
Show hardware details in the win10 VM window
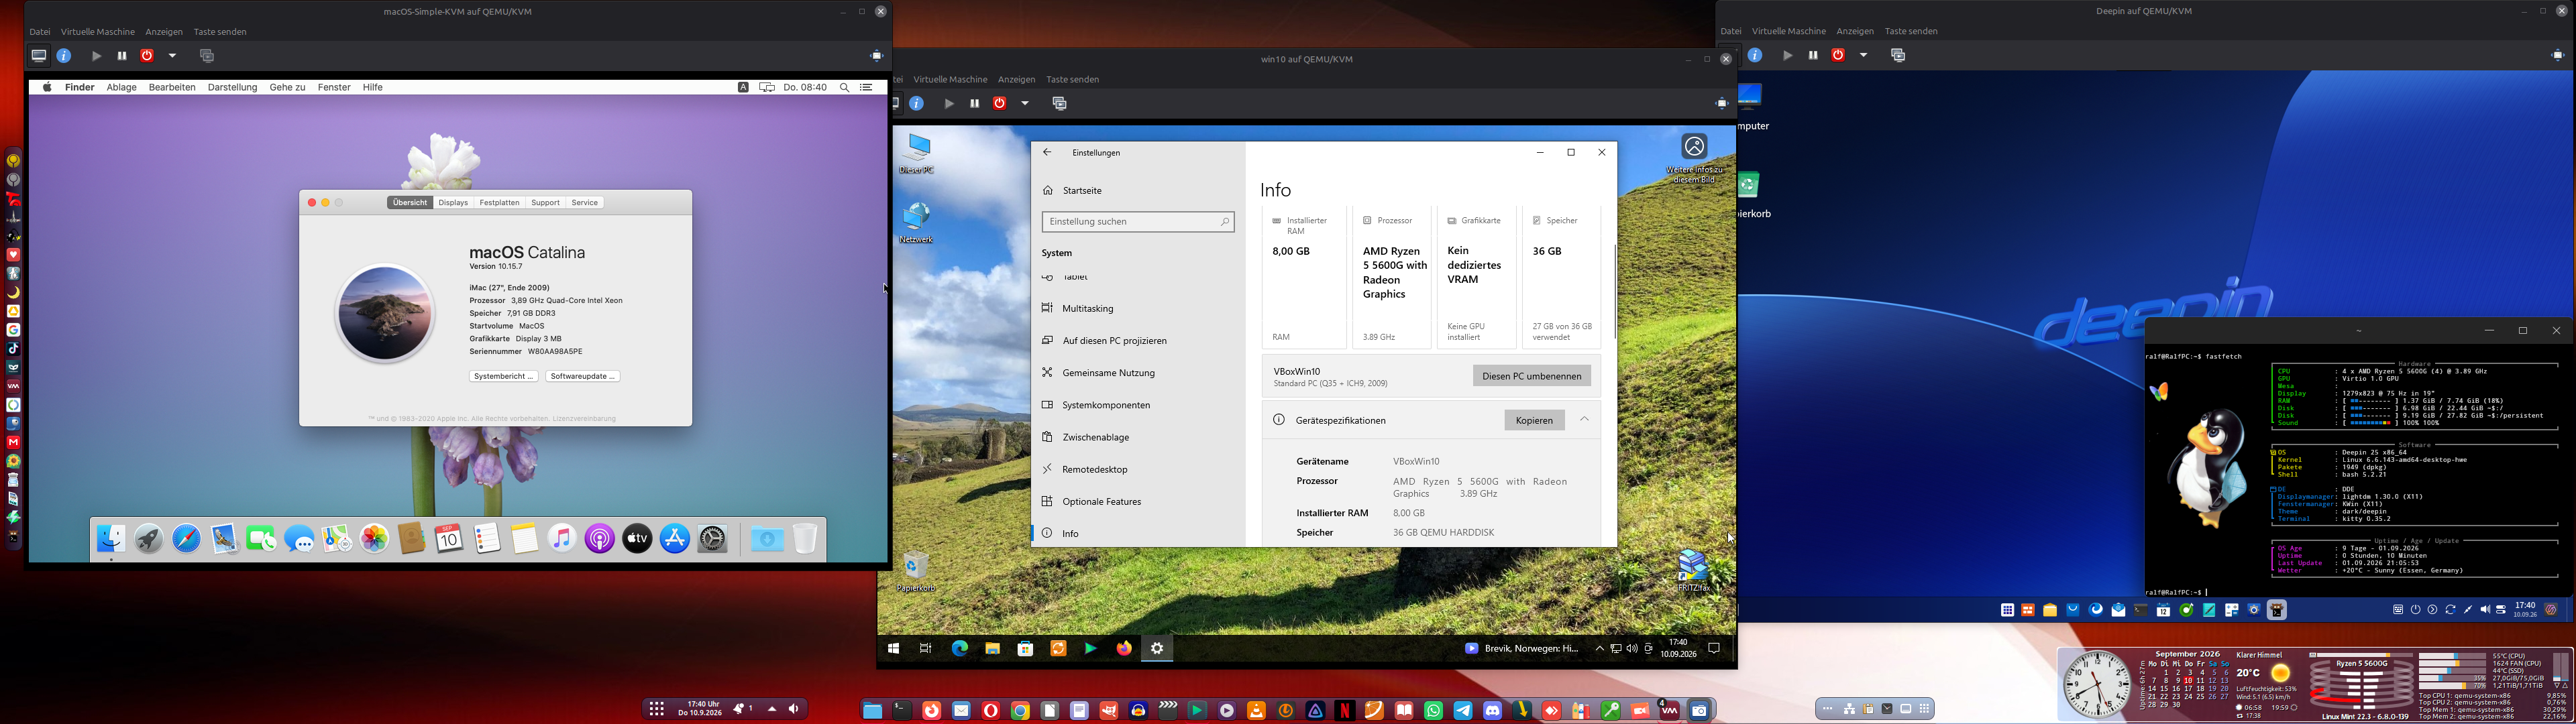pyautogui.click(x=916, y=104)
